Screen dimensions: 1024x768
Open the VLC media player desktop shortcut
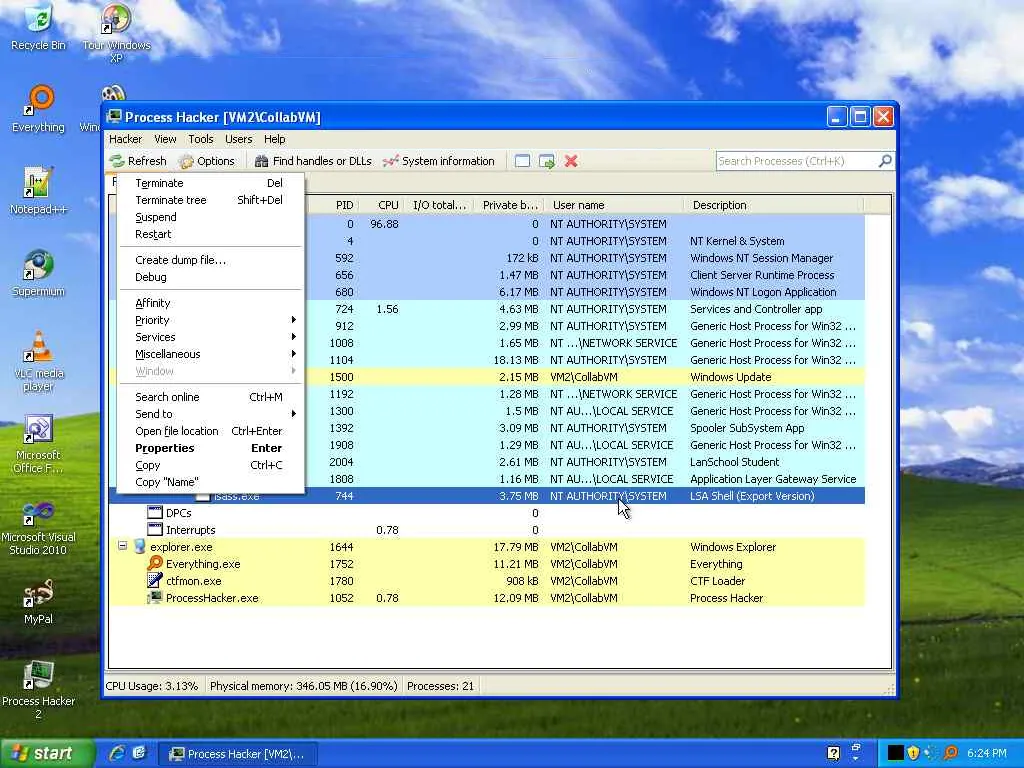[x=38, y=360]
